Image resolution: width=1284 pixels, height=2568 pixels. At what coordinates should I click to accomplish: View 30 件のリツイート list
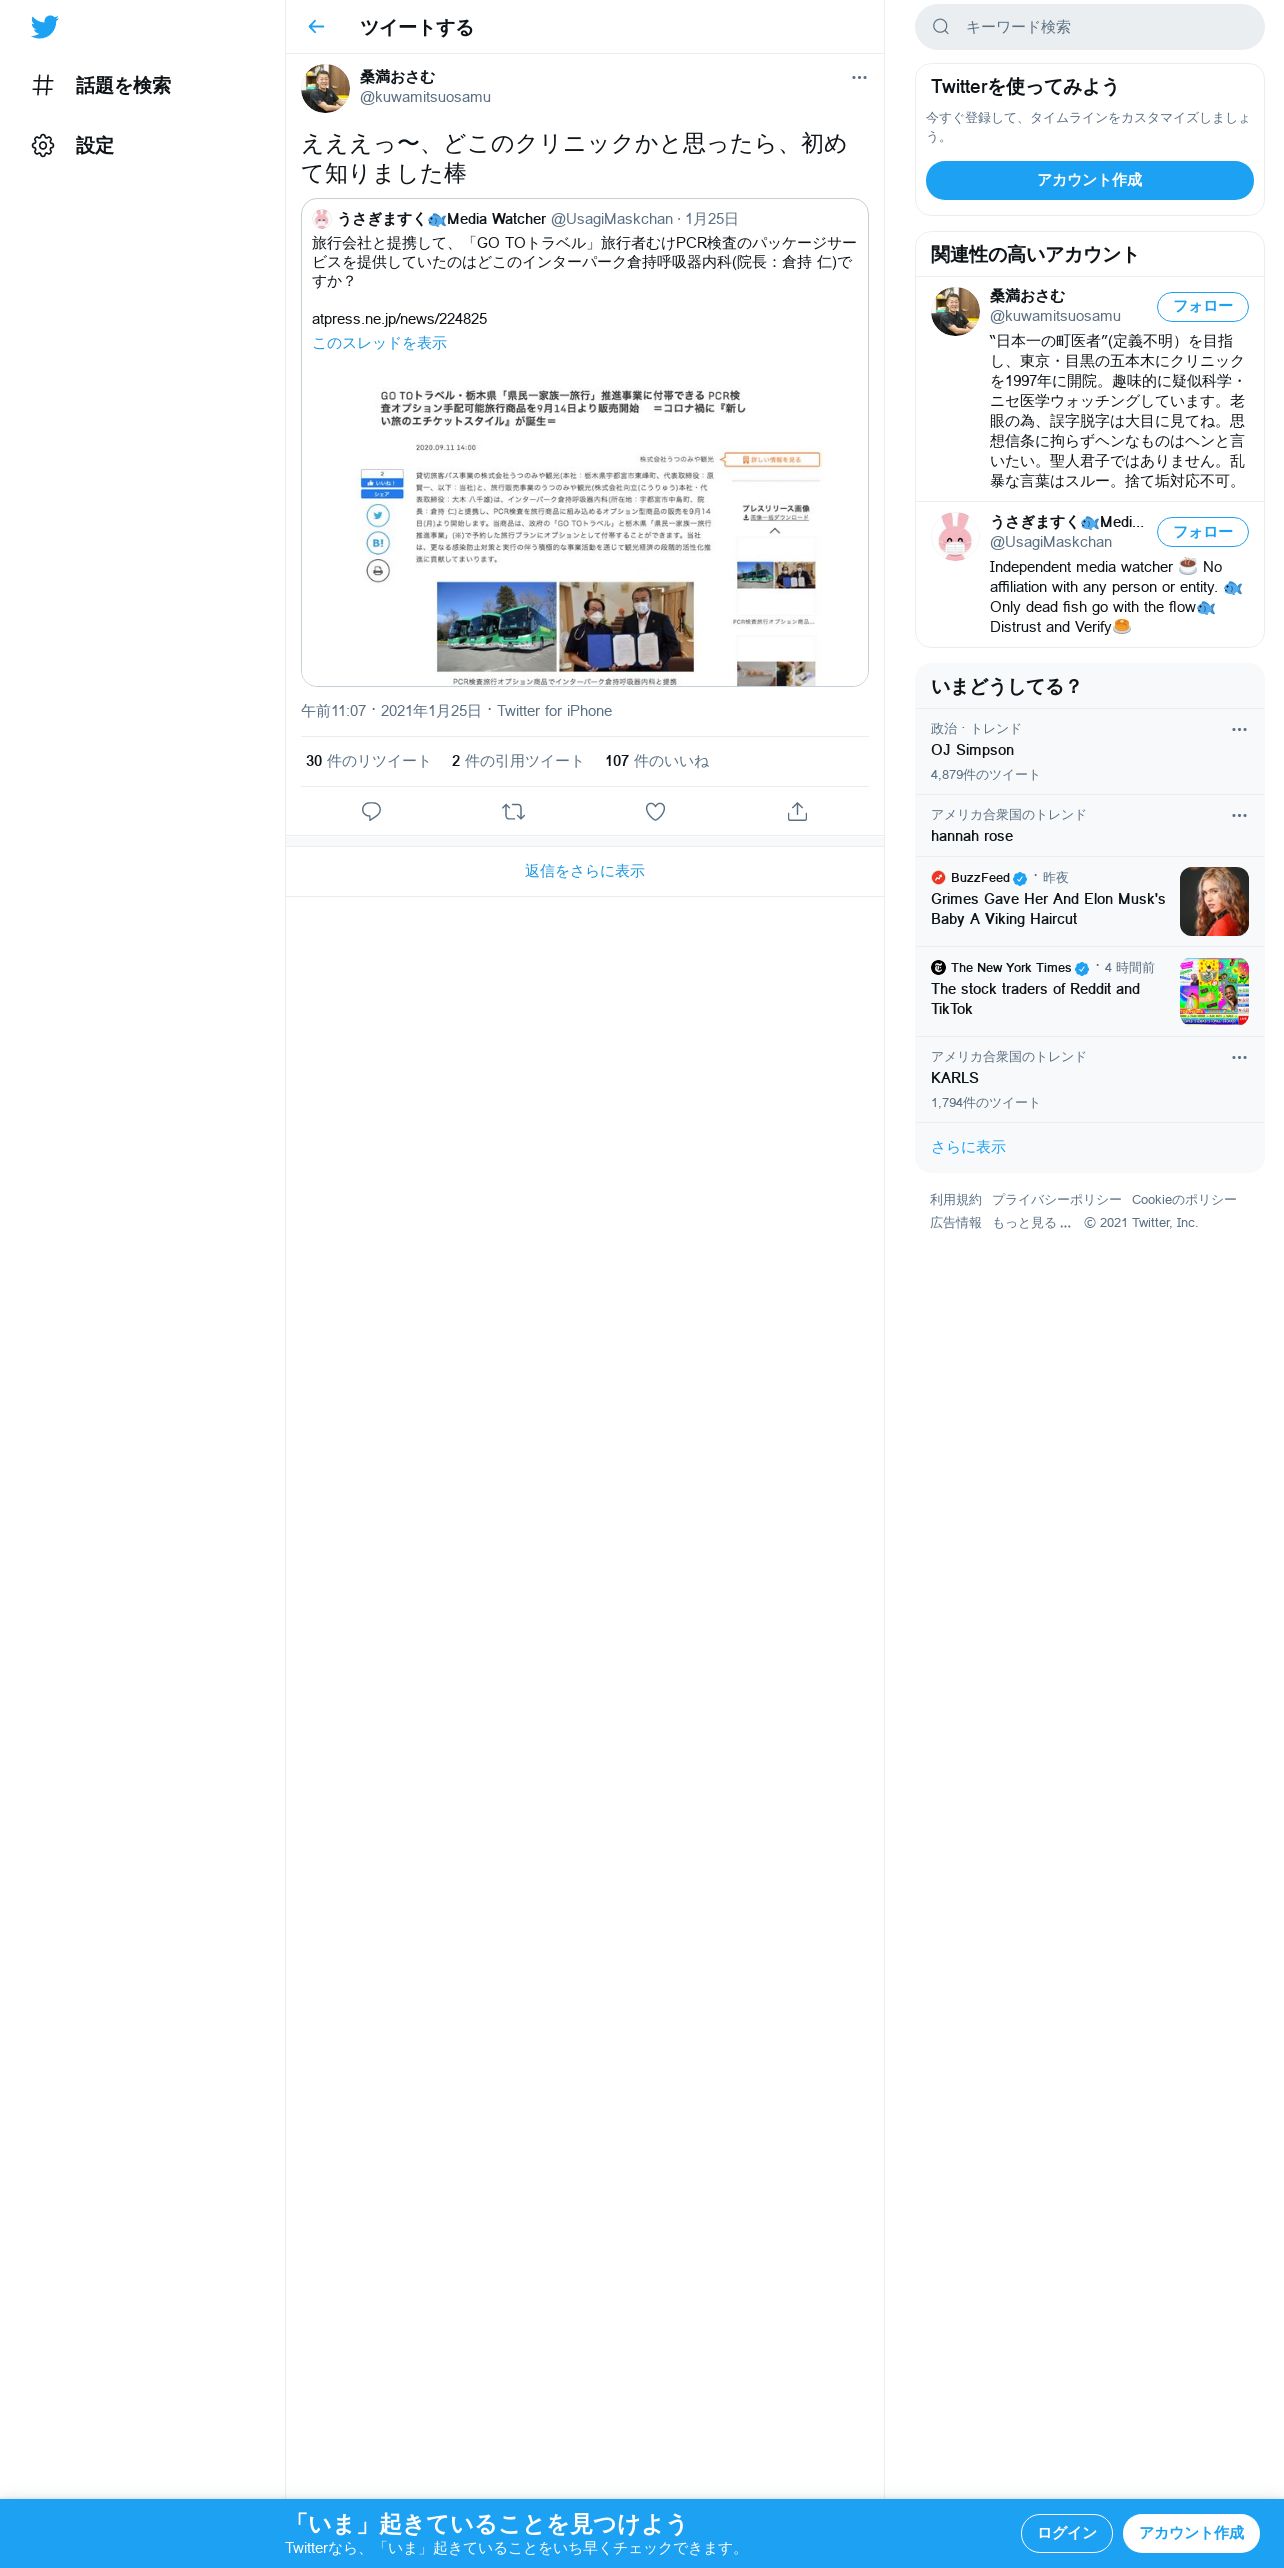(x=368, y=761)
